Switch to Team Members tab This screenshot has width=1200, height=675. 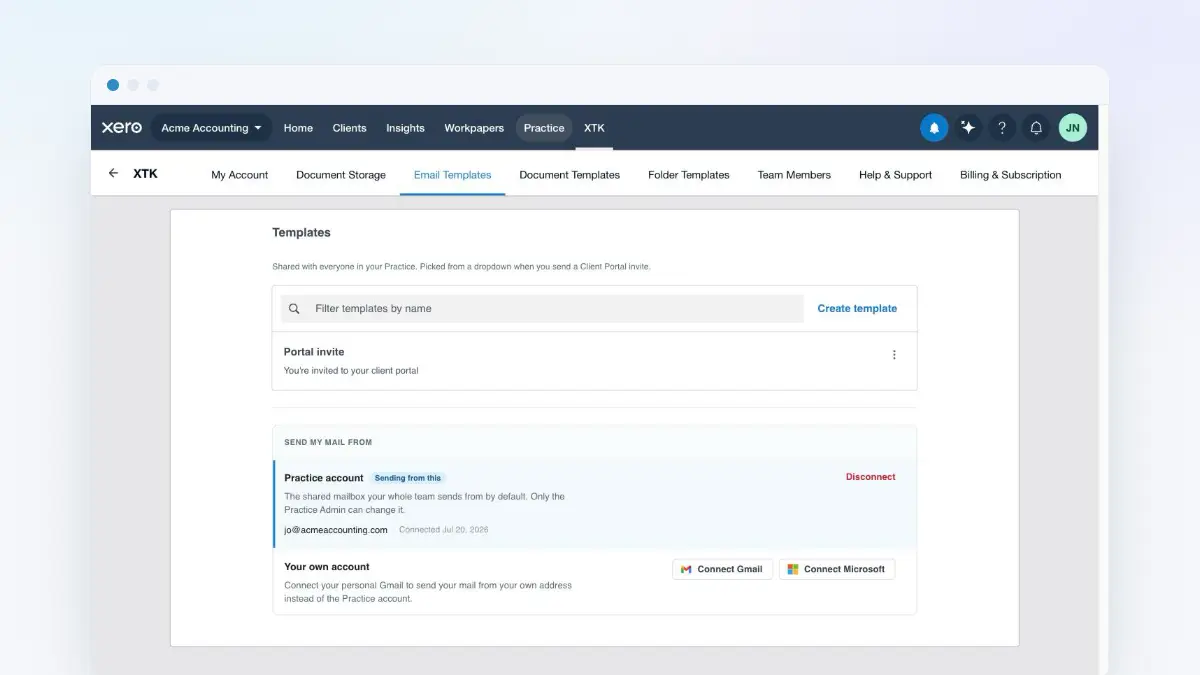coord(794,175)
